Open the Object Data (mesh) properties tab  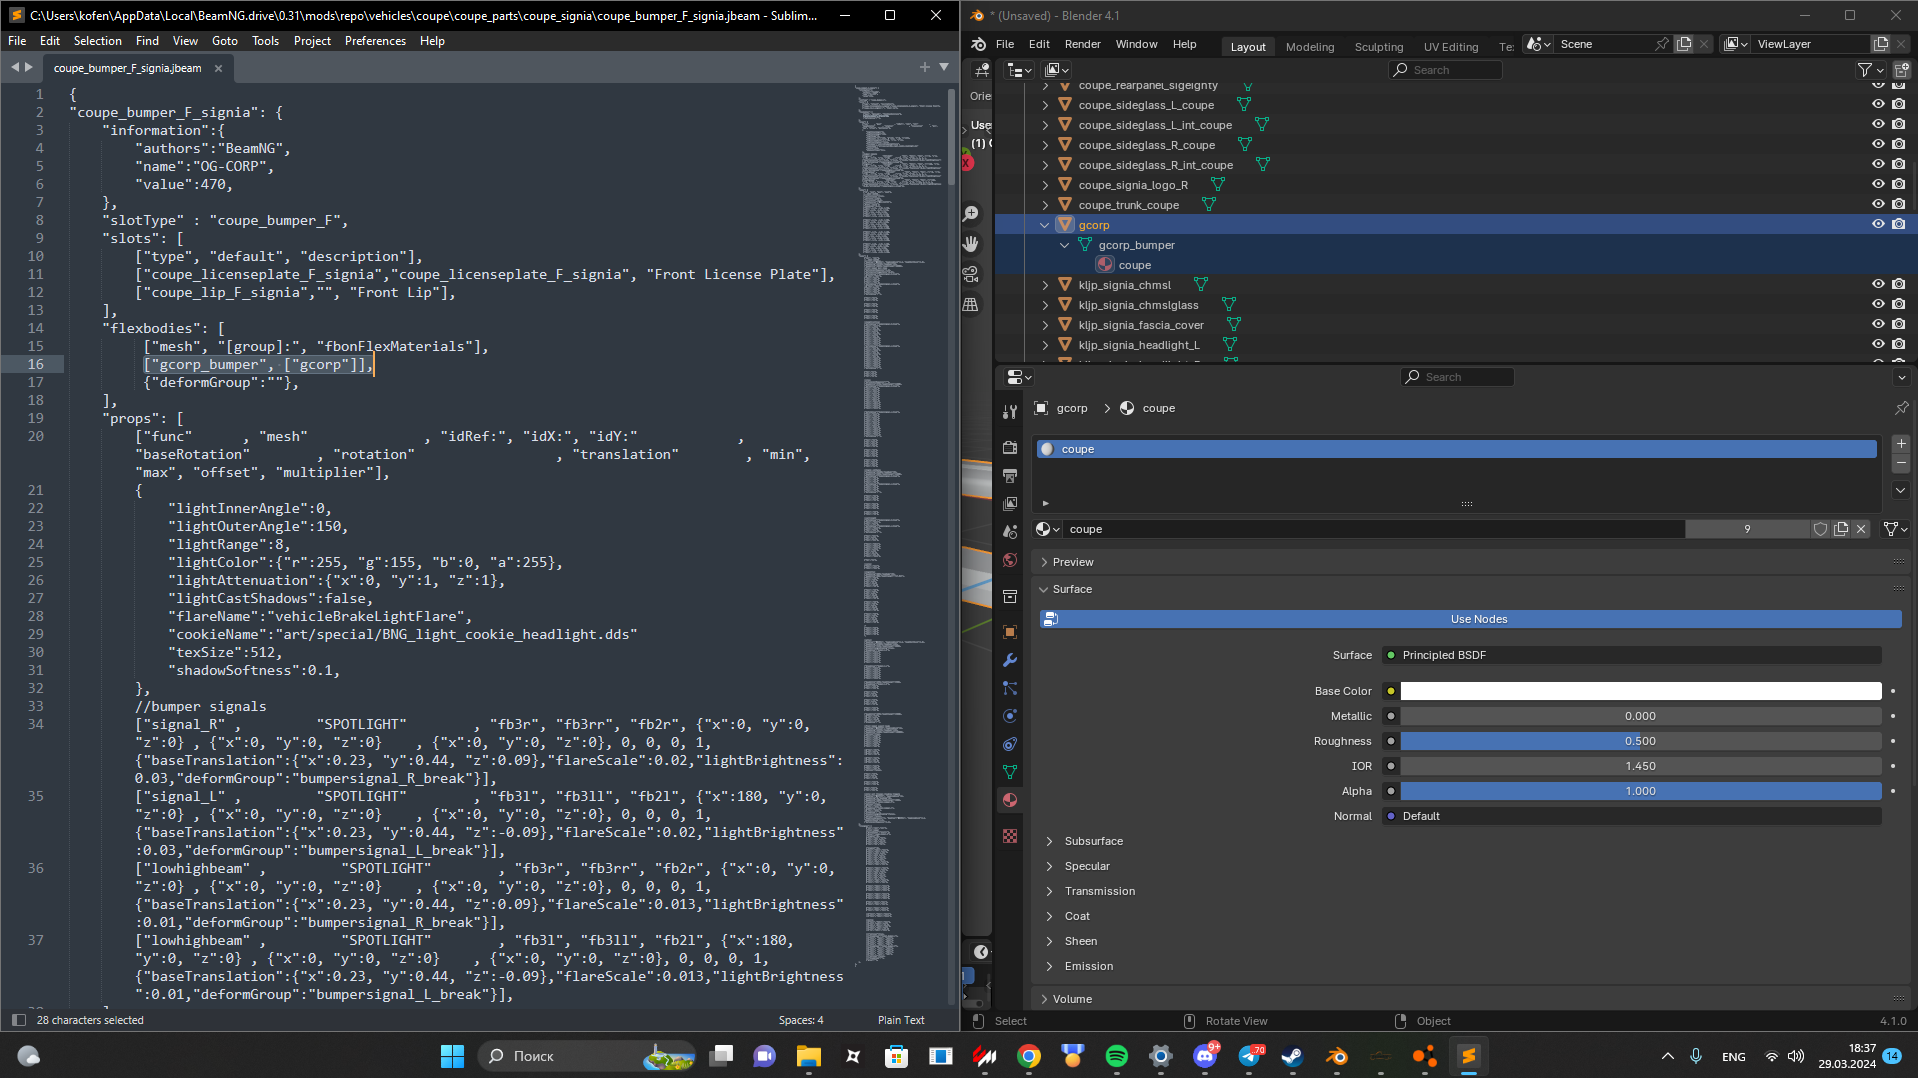tap(1010, 772)
